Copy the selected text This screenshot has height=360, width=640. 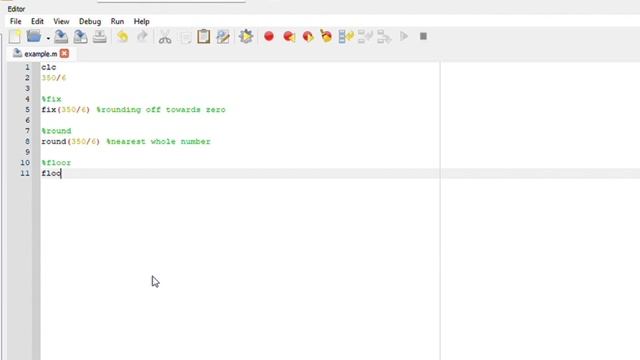point(186,38)
